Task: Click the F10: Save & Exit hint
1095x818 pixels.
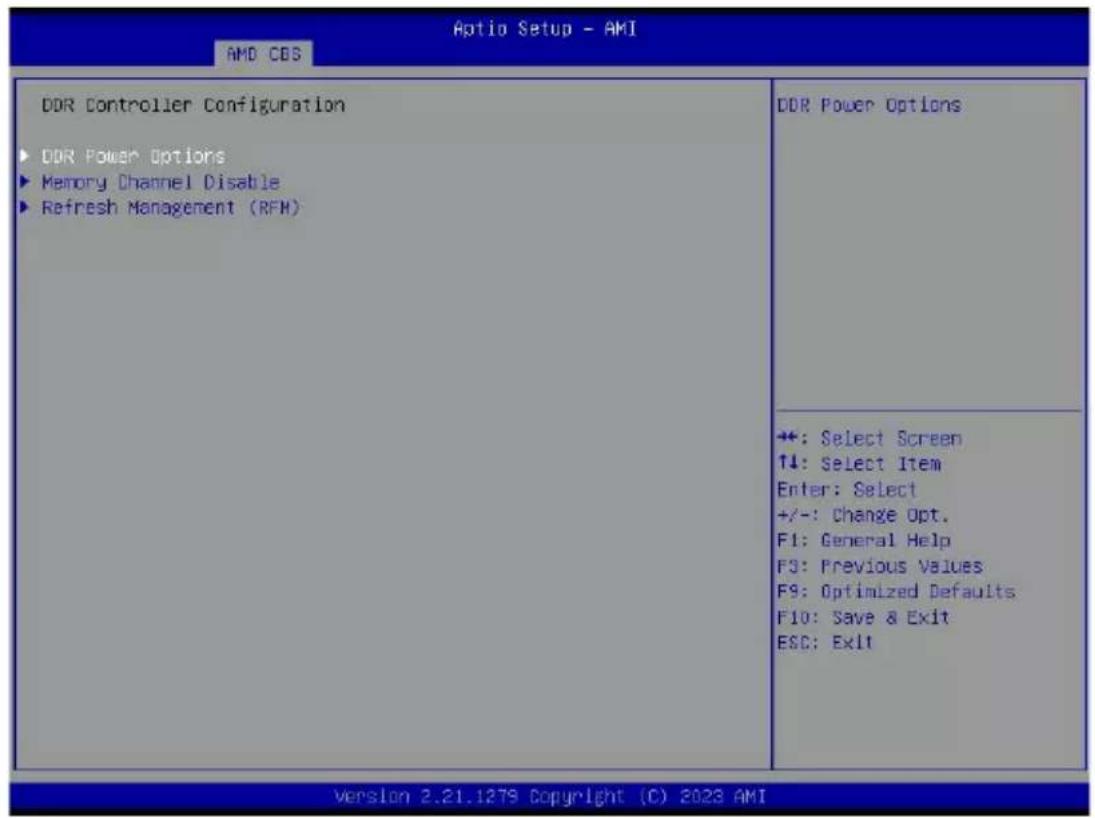Action: click(864, 618)
